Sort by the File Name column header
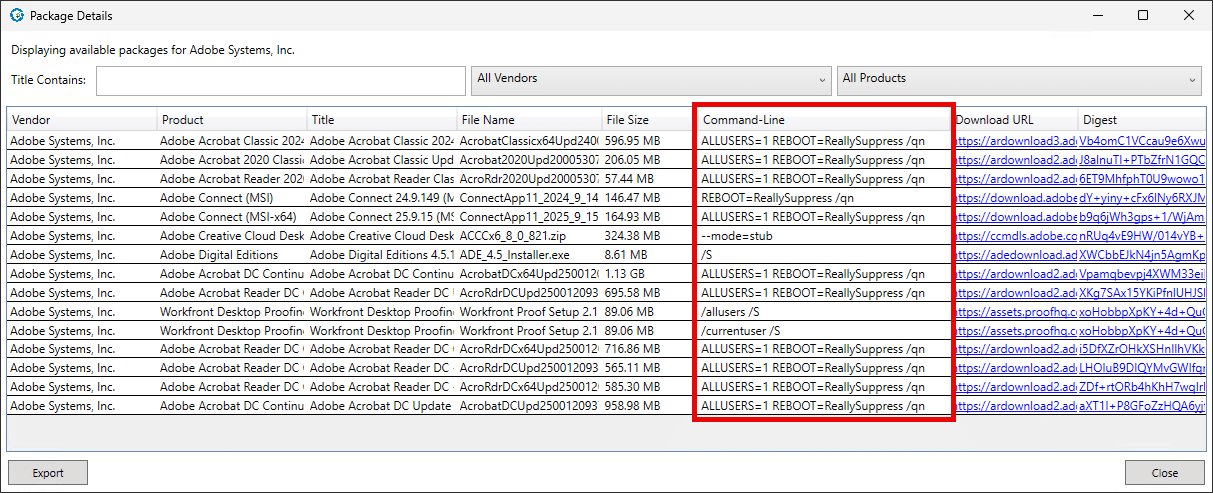 (x=528, y=120)
